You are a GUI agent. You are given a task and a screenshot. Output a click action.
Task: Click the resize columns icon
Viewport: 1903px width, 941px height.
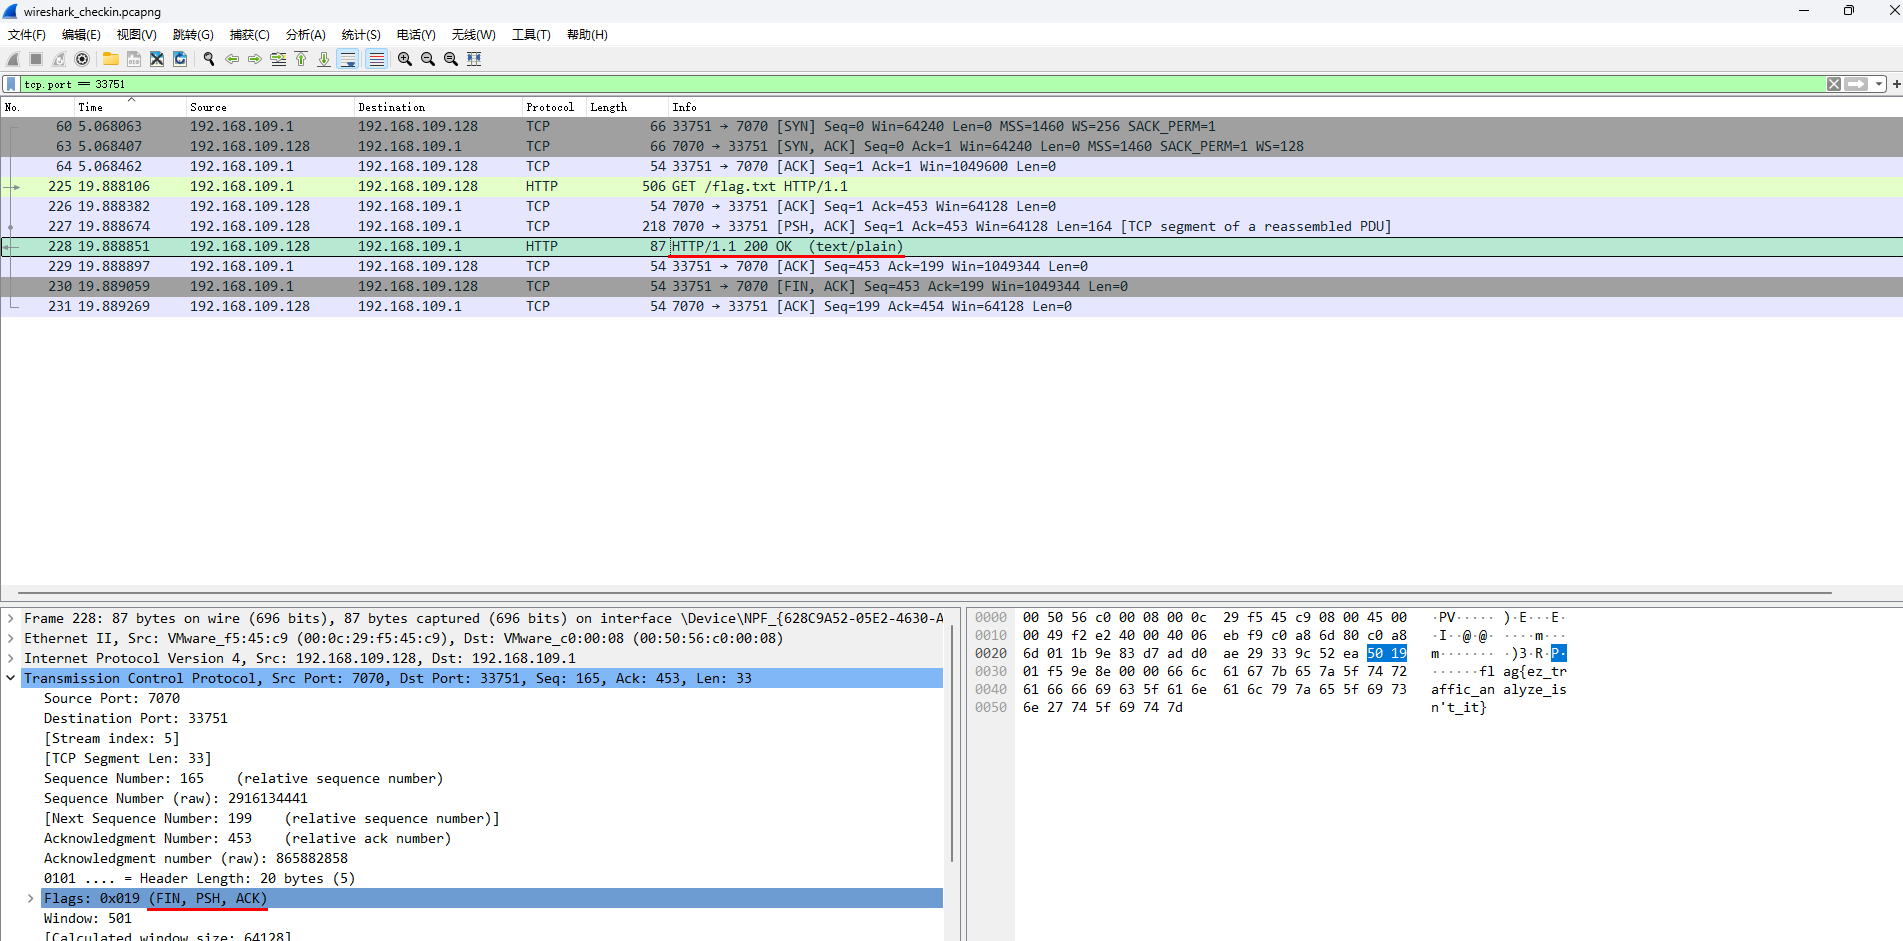pyautogui.click(x=474, y=59)
